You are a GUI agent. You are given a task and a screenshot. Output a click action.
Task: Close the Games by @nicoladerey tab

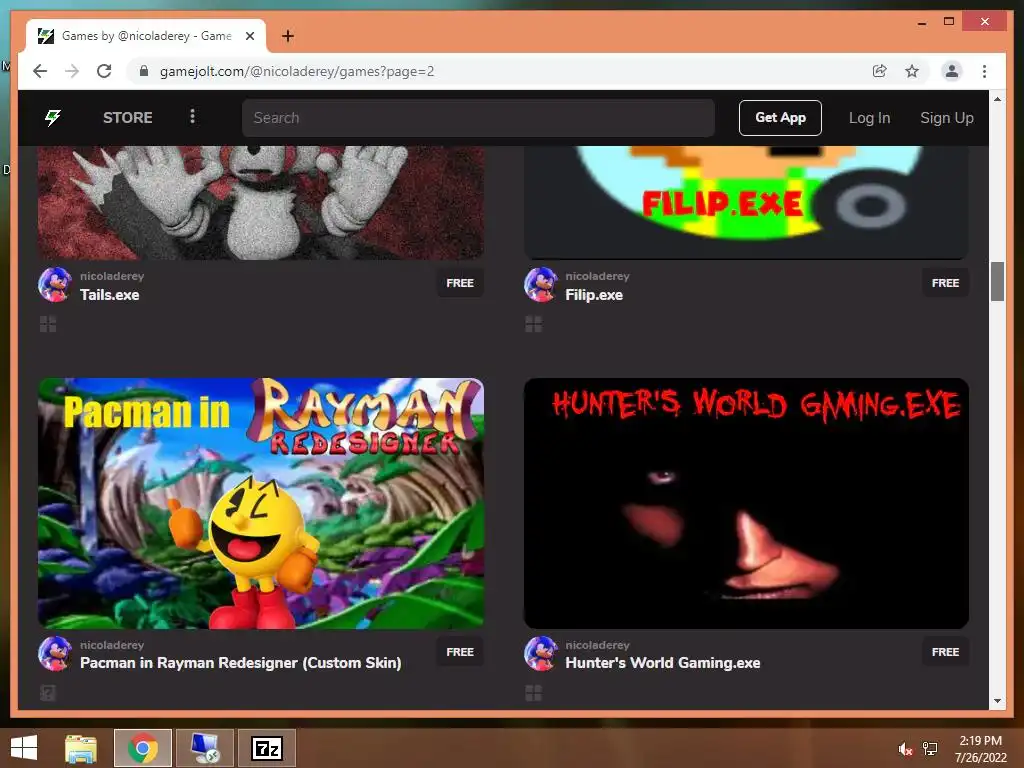coord(249,36)
